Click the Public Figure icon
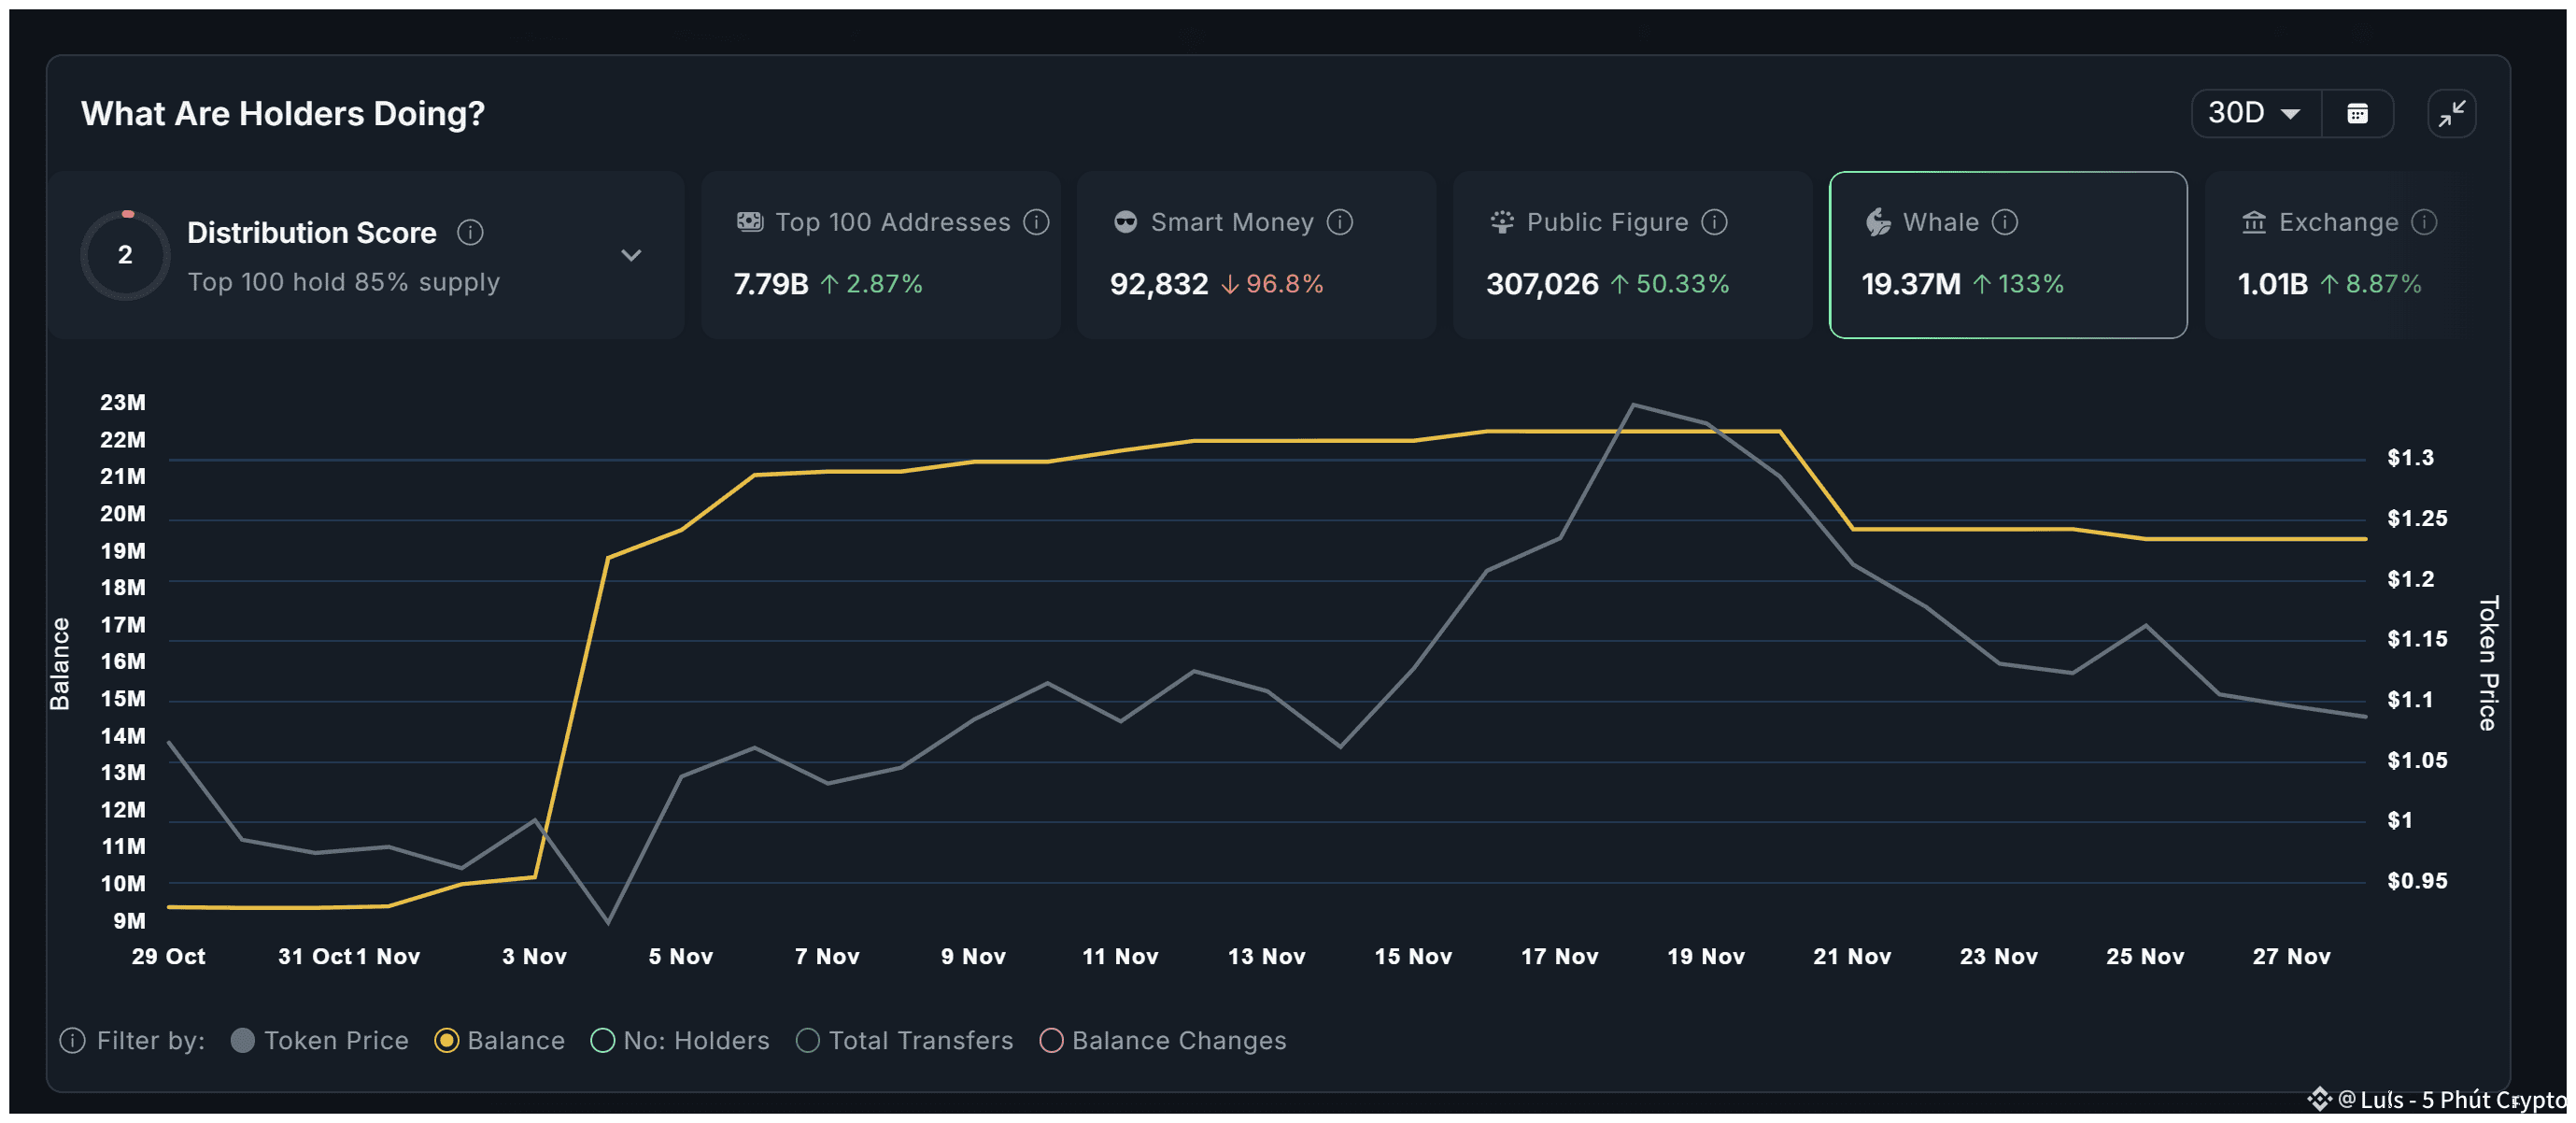Viewport: 2576px width, 1123px height. point(1501,222)
